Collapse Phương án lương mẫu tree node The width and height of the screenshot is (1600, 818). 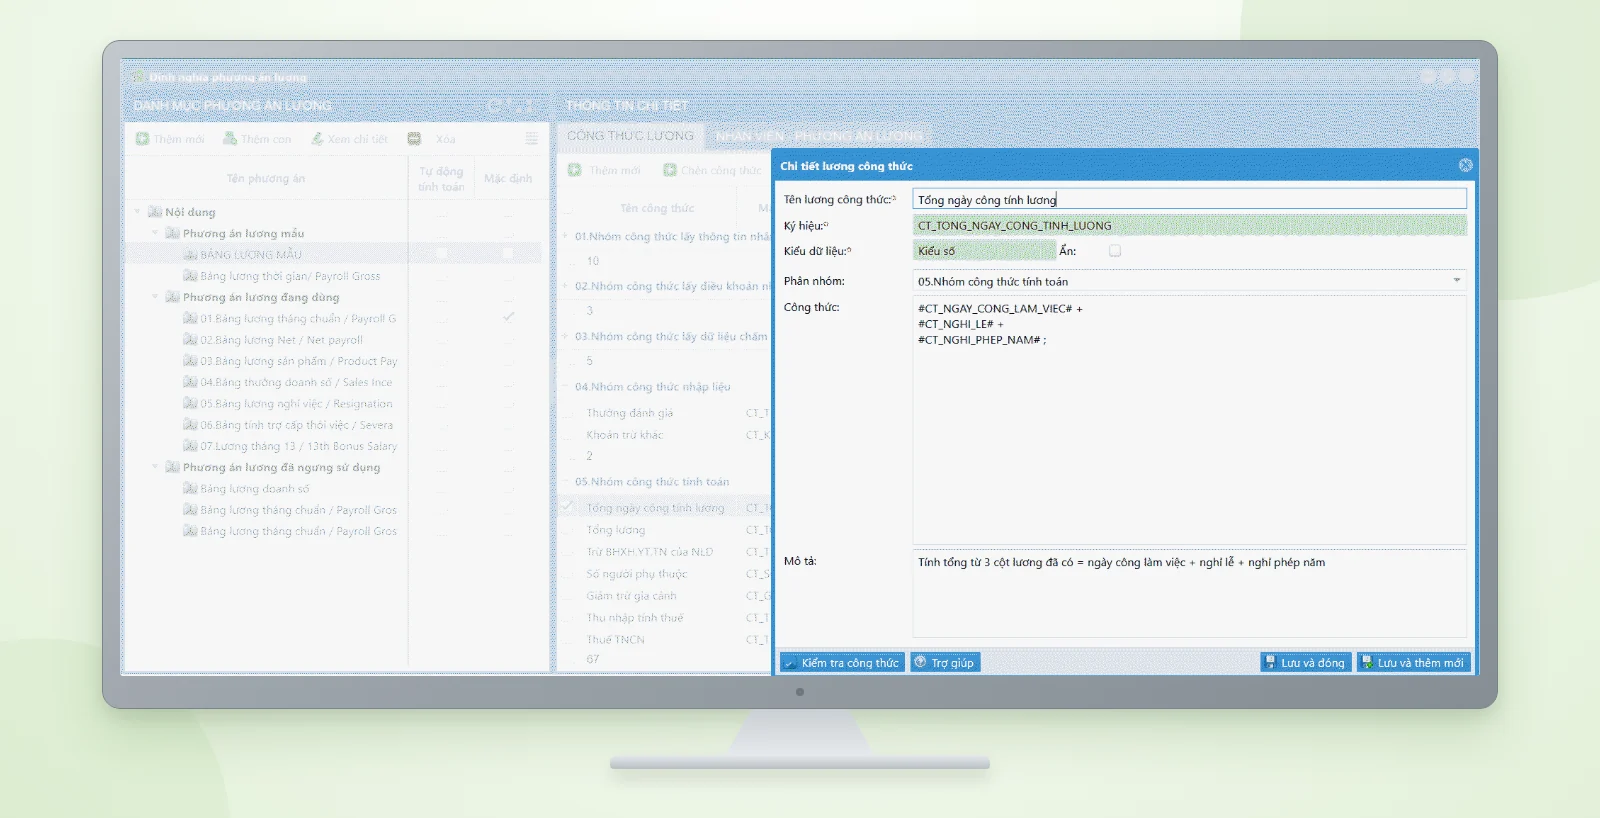155,233
